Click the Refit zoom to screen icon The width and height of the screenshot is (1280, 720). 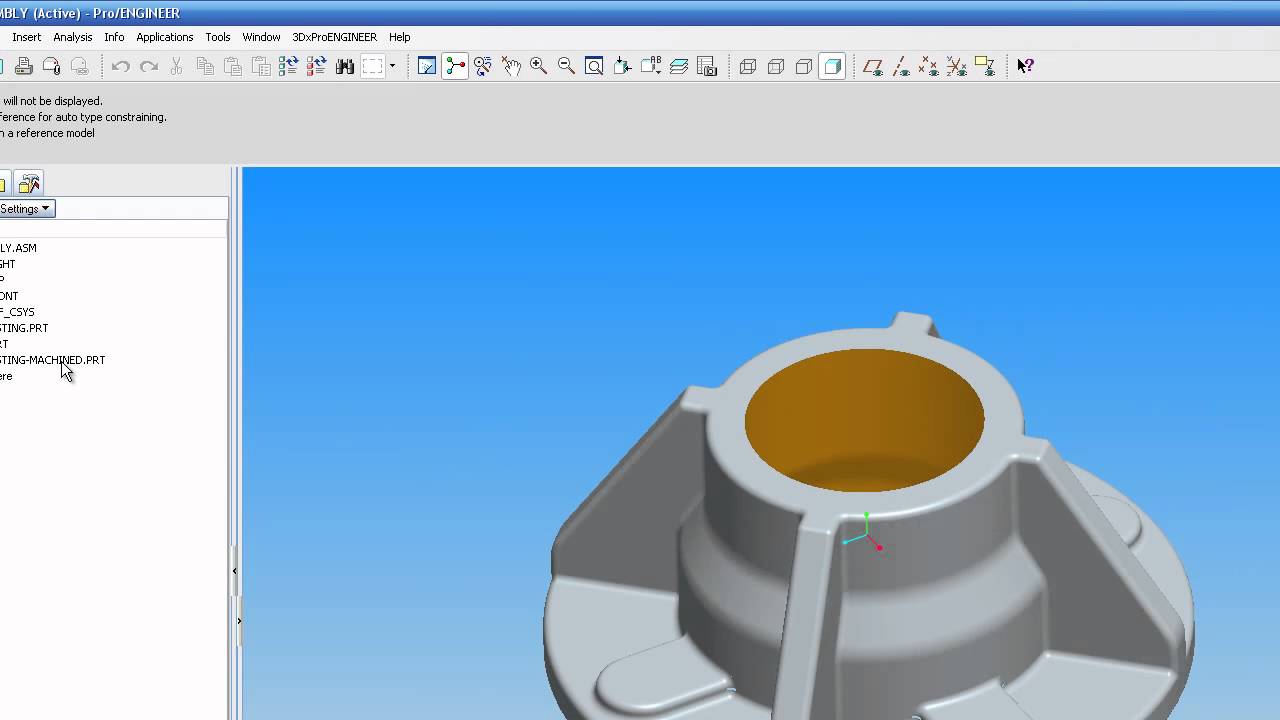[x=594, y=66]
